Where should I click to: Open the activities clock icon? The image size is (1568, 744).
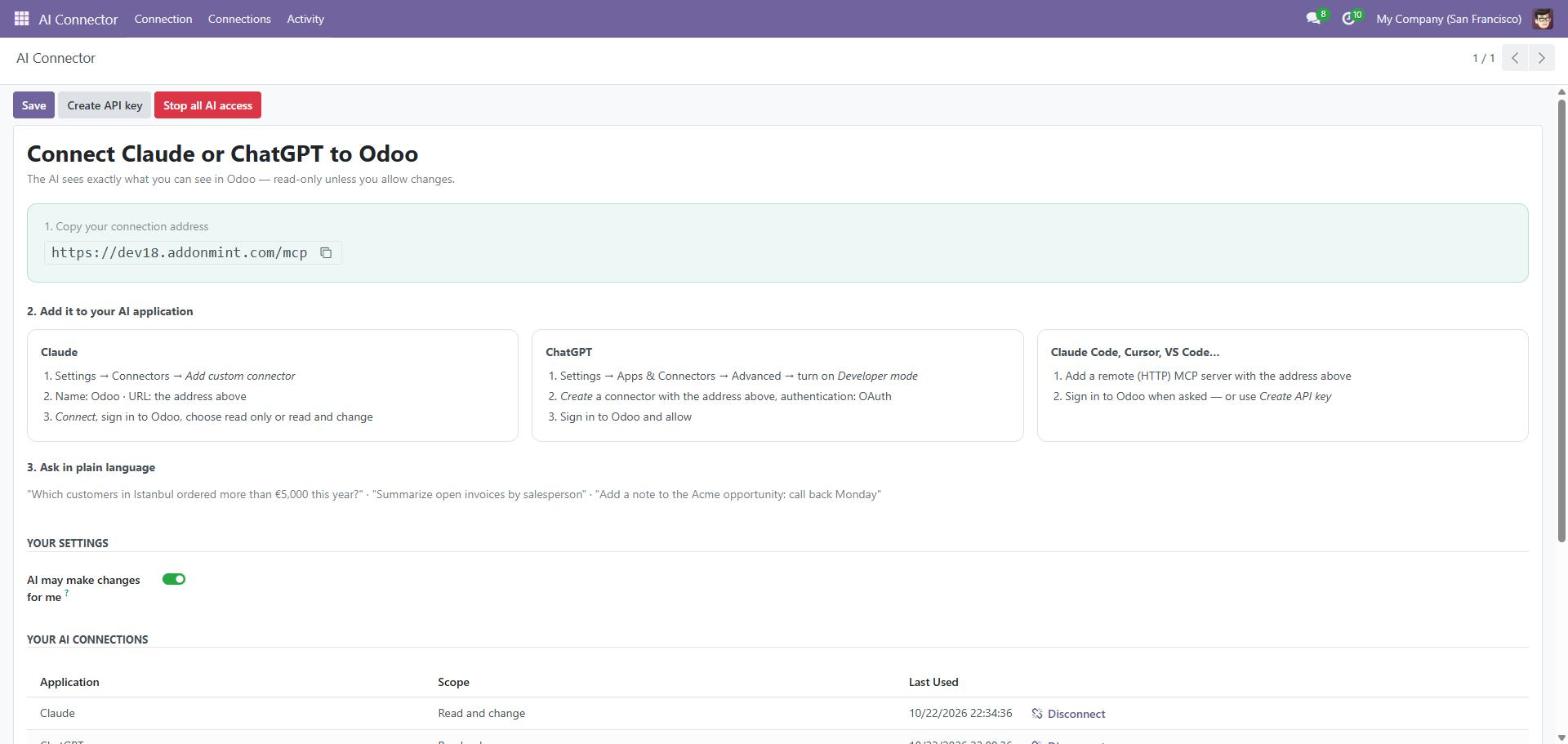pyautogui.click(x=1348, y=19)
